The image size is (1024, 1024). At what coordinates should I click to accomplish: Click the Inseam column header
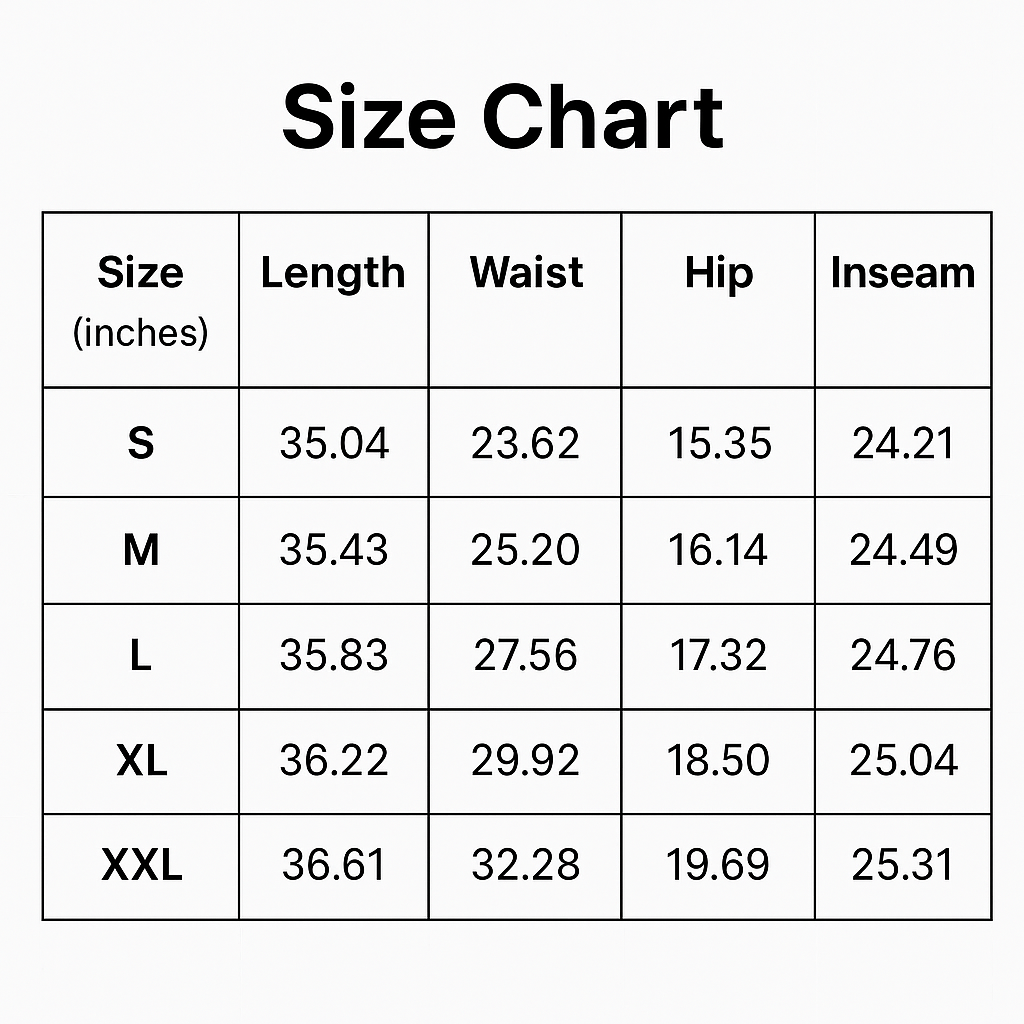tap(902, 273)
